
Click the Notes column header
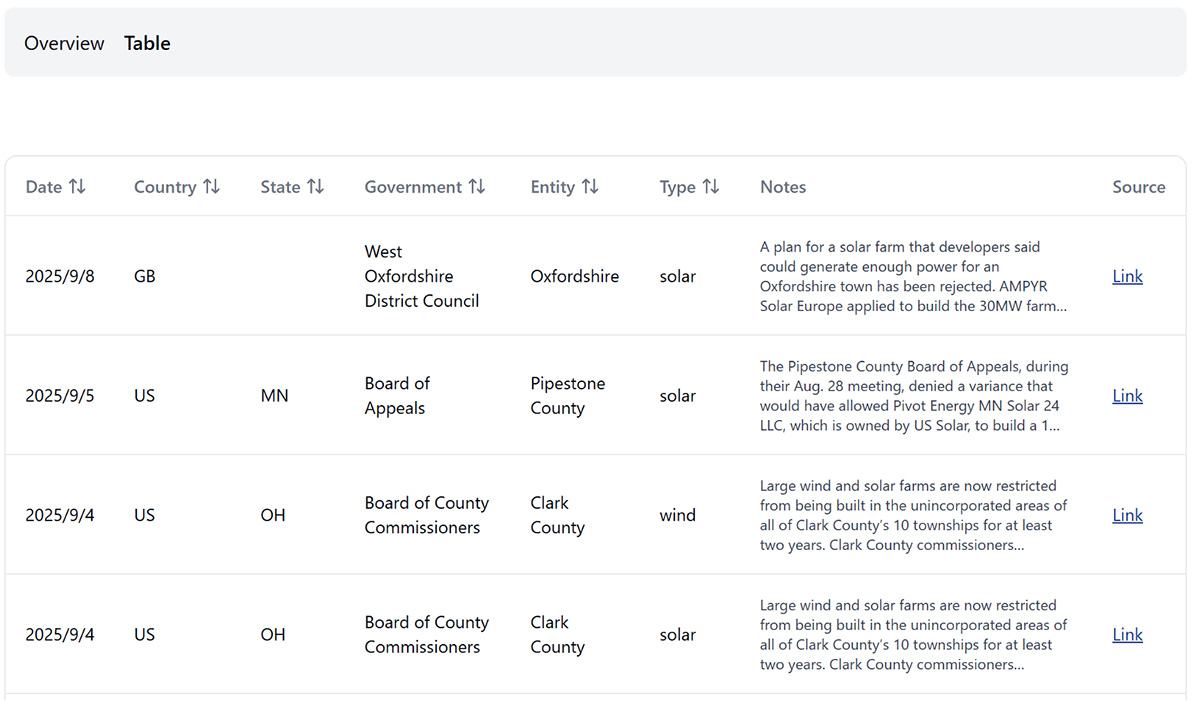coord(783,187)
